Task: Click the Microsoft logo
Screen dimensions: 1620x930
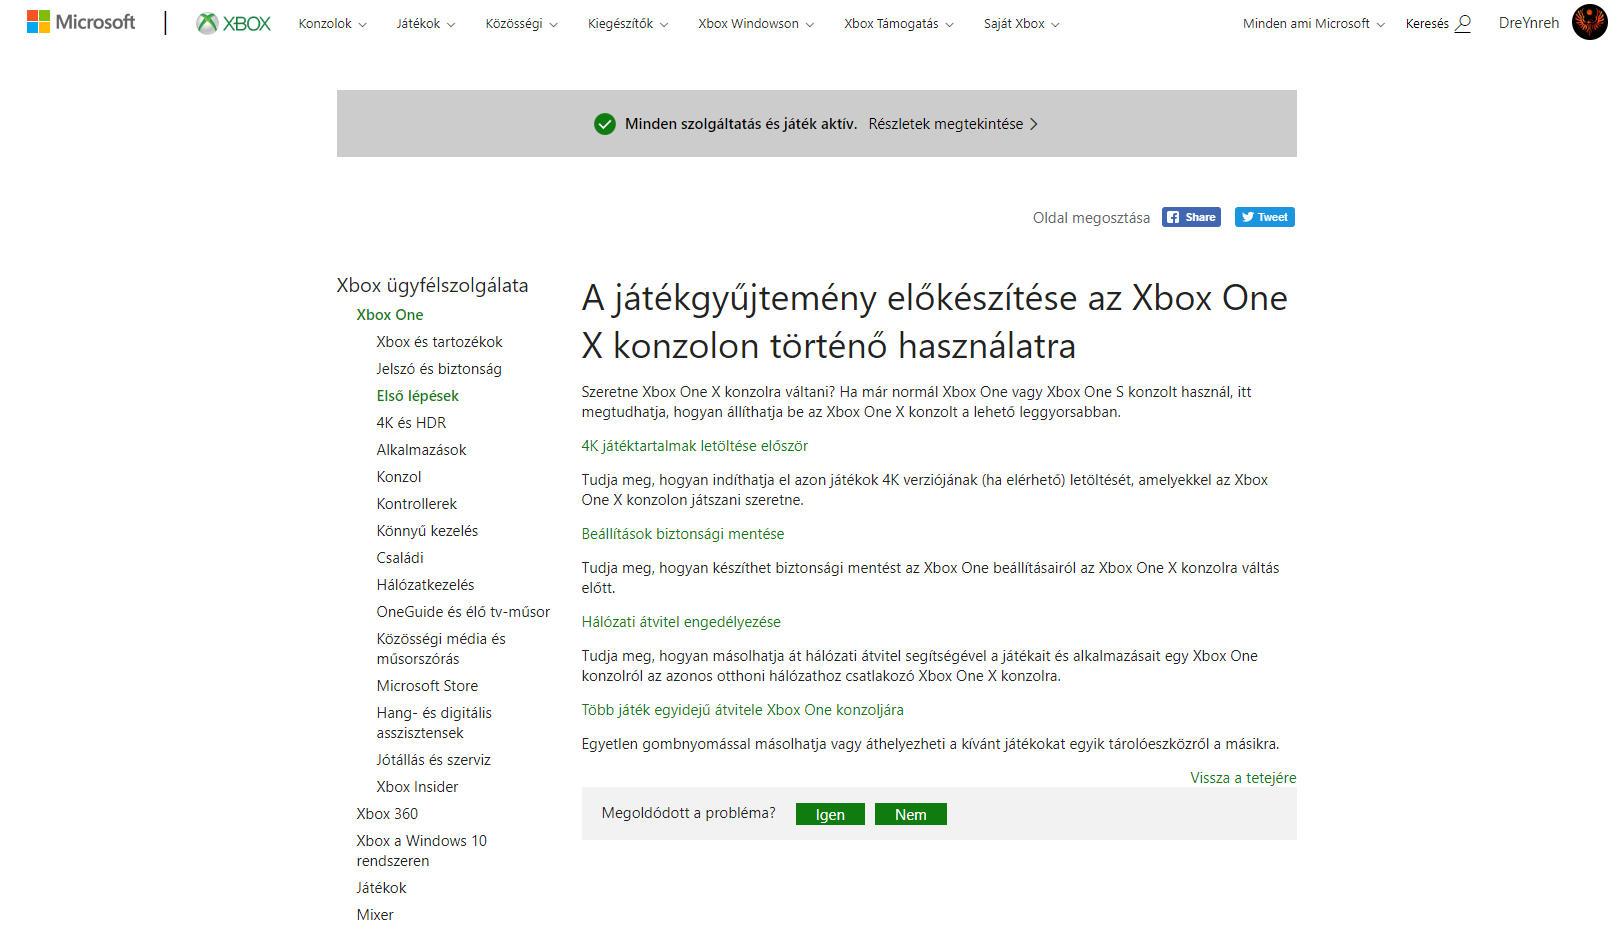Action: point(81,22)
